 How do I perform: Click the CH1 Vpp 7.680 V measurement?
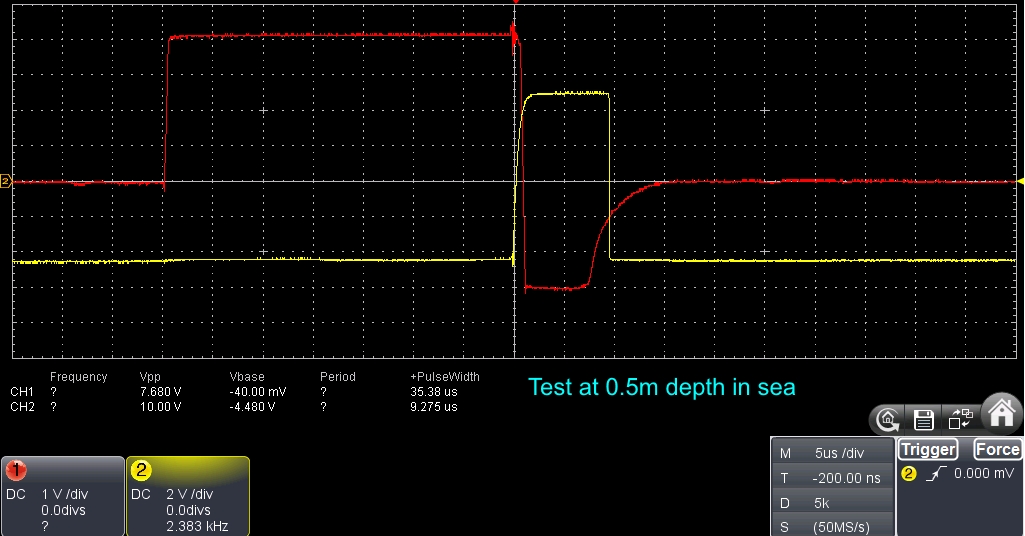point(160,392)
